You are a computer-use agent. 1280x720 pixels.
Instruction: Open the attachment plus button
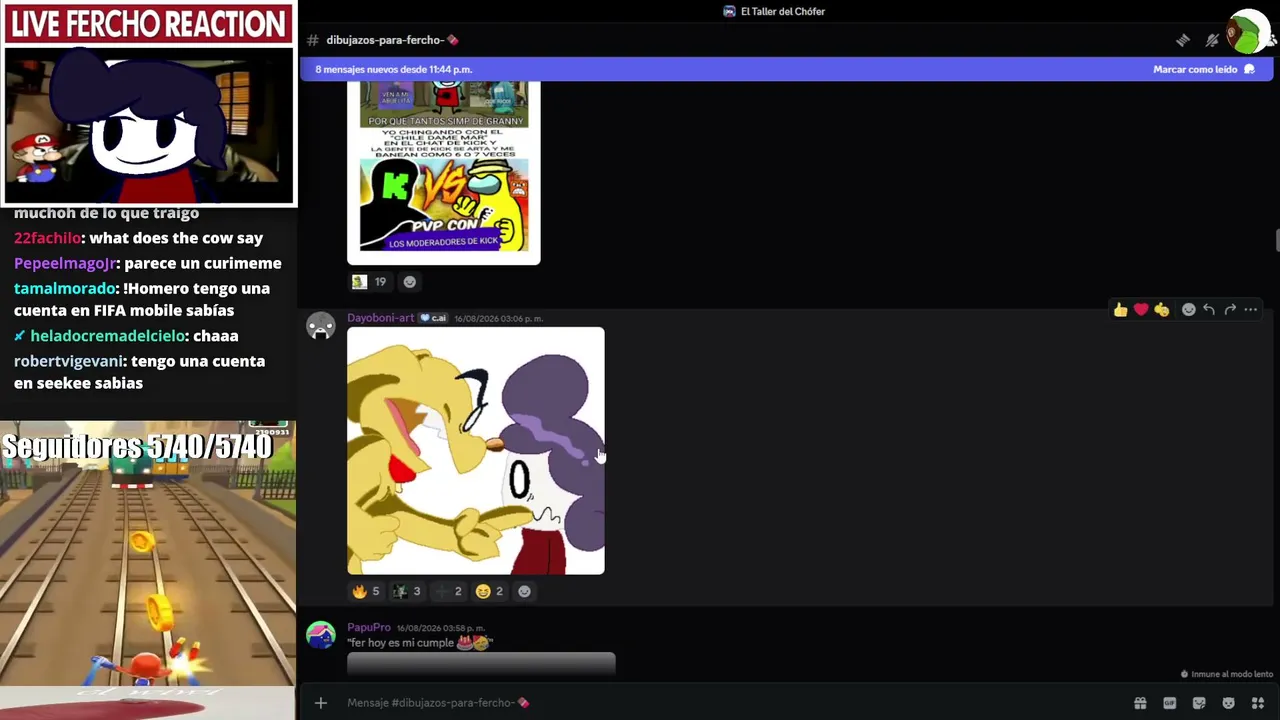[x=321, y=703]
